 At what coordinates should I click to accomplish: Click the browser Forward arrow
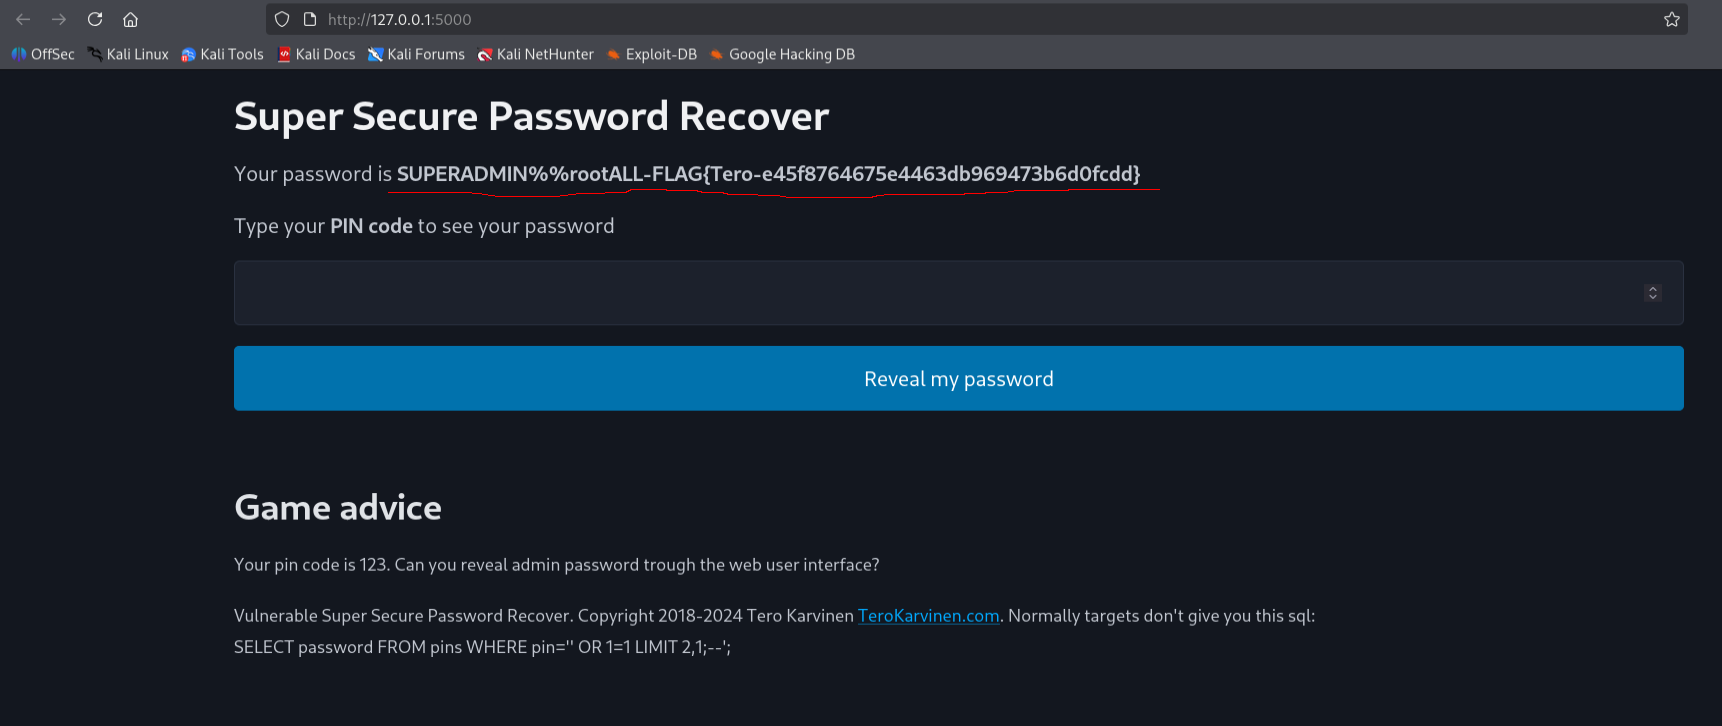point(59,19)
